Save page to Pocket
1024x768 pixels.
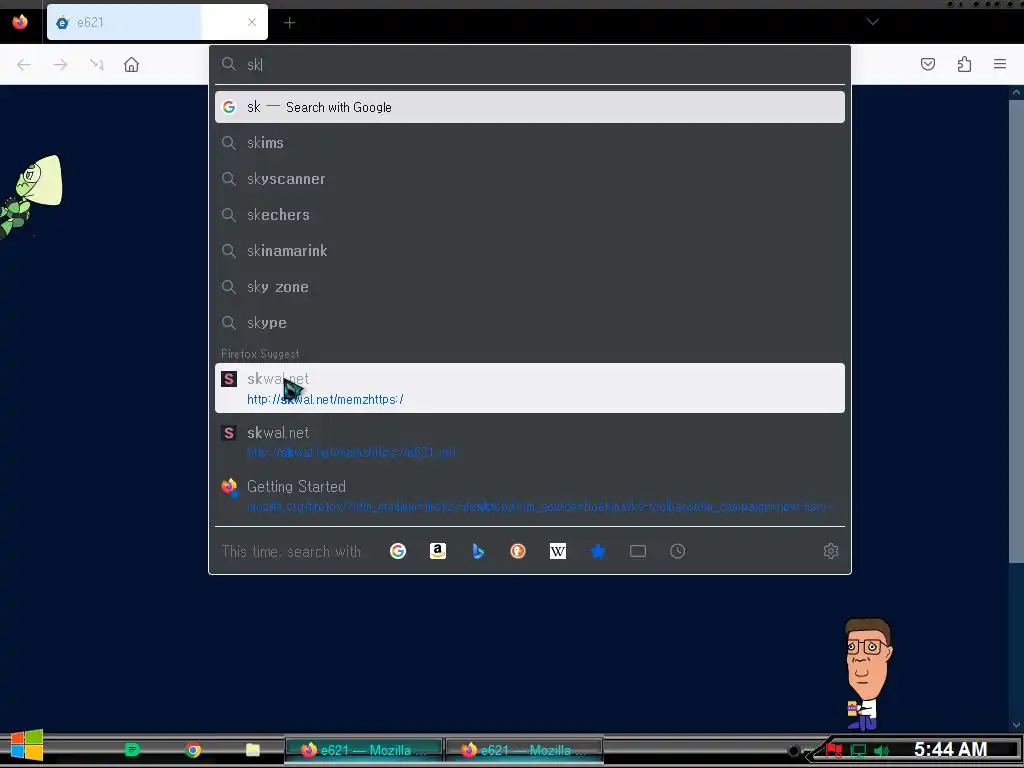click(x=927, y=64)
